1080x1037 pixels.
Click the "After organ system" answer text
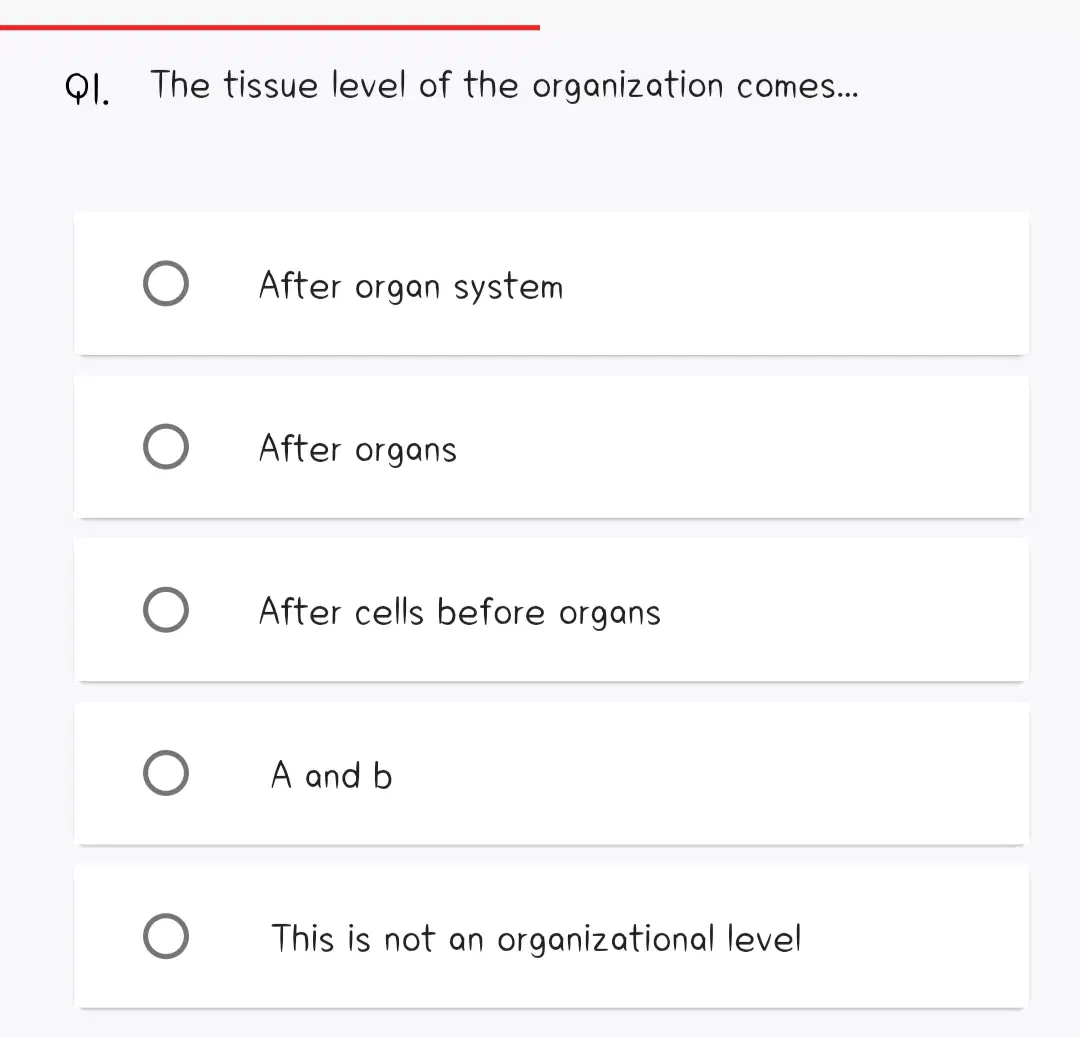tap(411, 286)
